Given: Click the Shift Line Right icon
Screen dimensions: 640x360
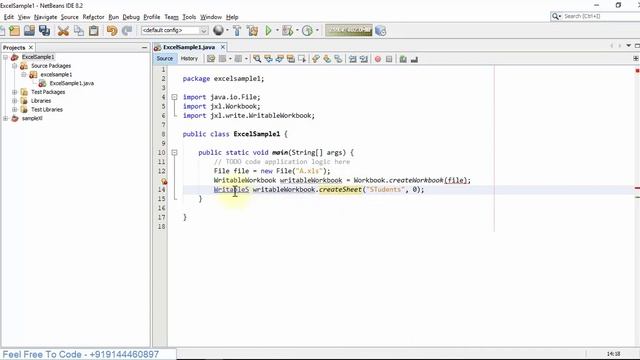Looking at the screenshot, I should (364, 59).
